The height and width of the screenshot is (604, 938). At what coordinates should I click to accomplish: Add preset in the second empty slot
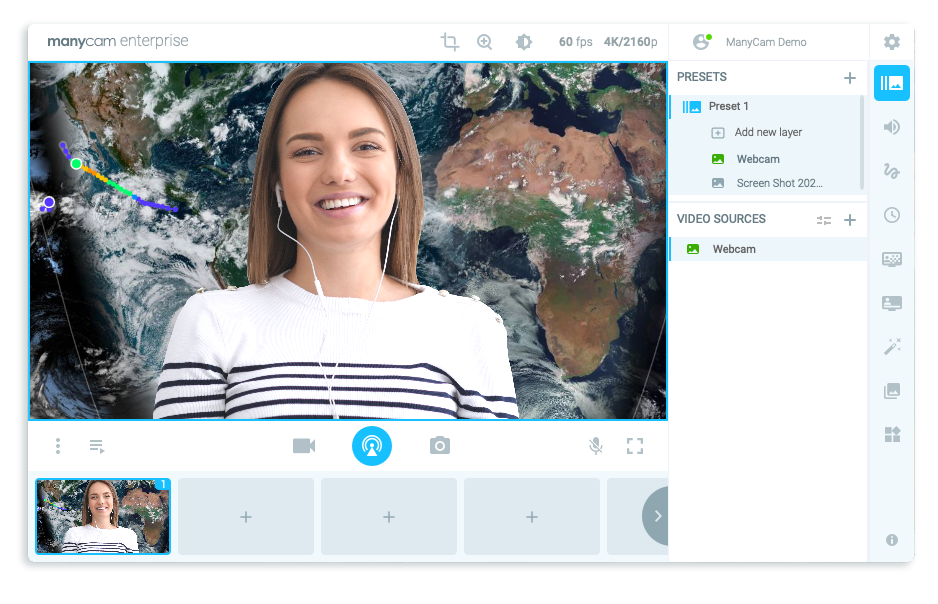[246, 516]
